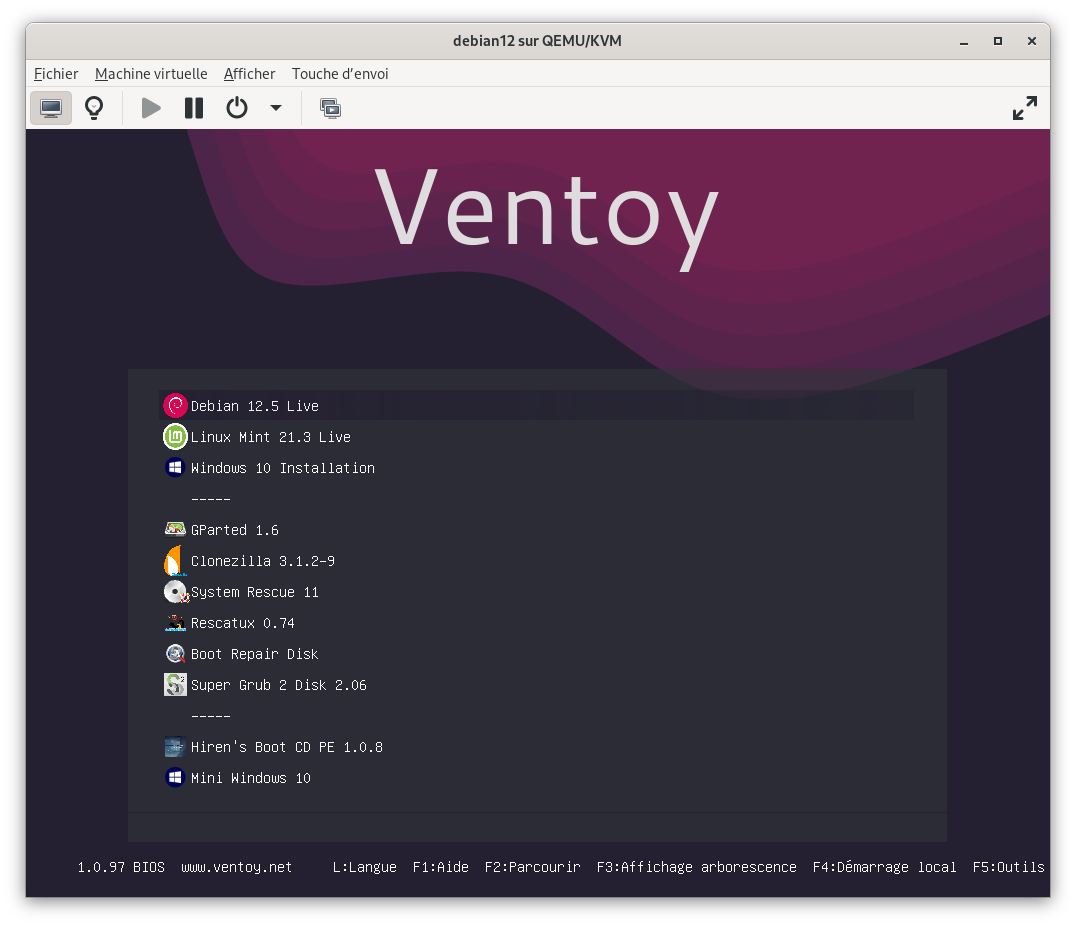Open the Fichier menu
Screen dimensions: 1076x926
[56, 73]
